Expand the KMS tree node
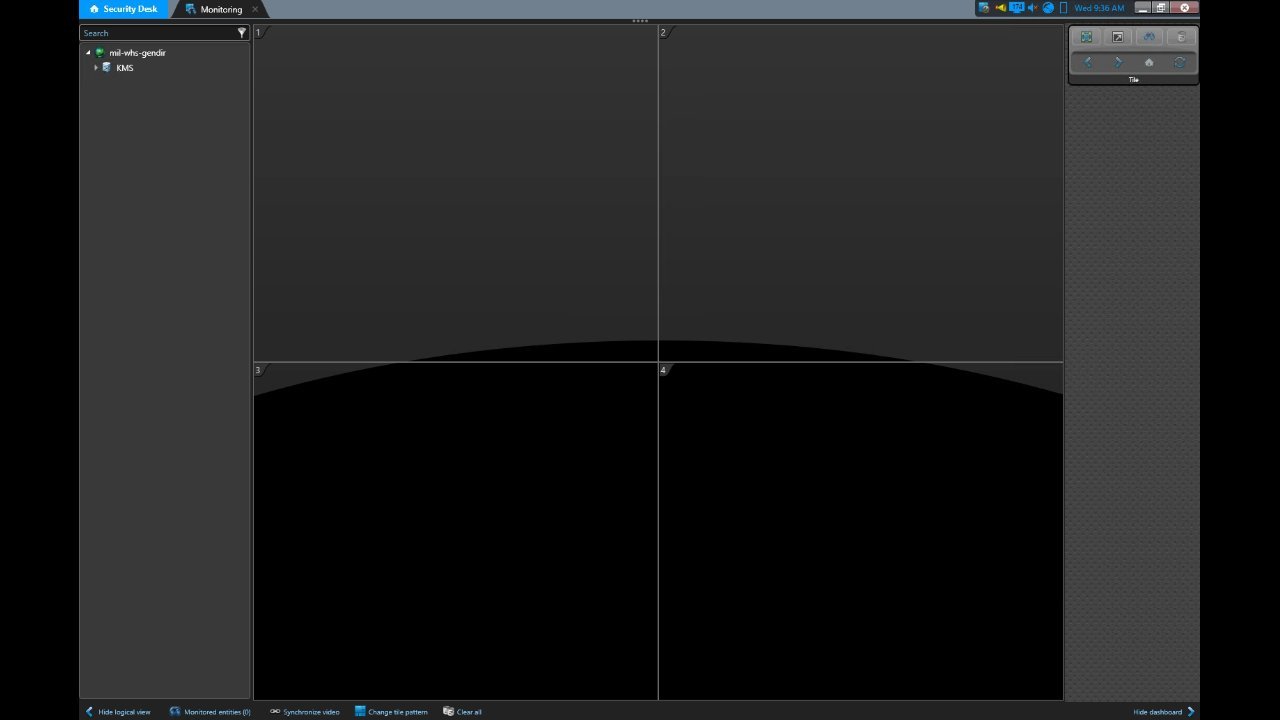Screen dimensions: 1280x720 (96, 68)
